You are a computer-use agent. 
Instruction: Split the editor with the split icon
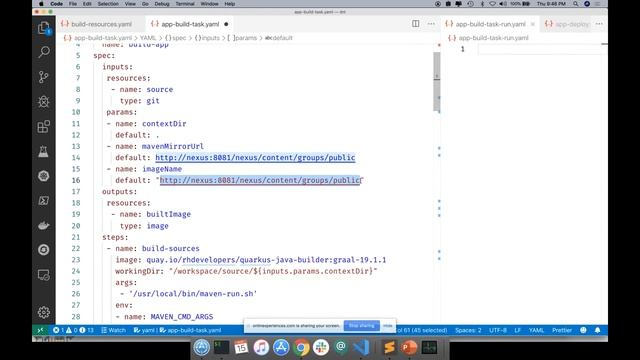416,24
